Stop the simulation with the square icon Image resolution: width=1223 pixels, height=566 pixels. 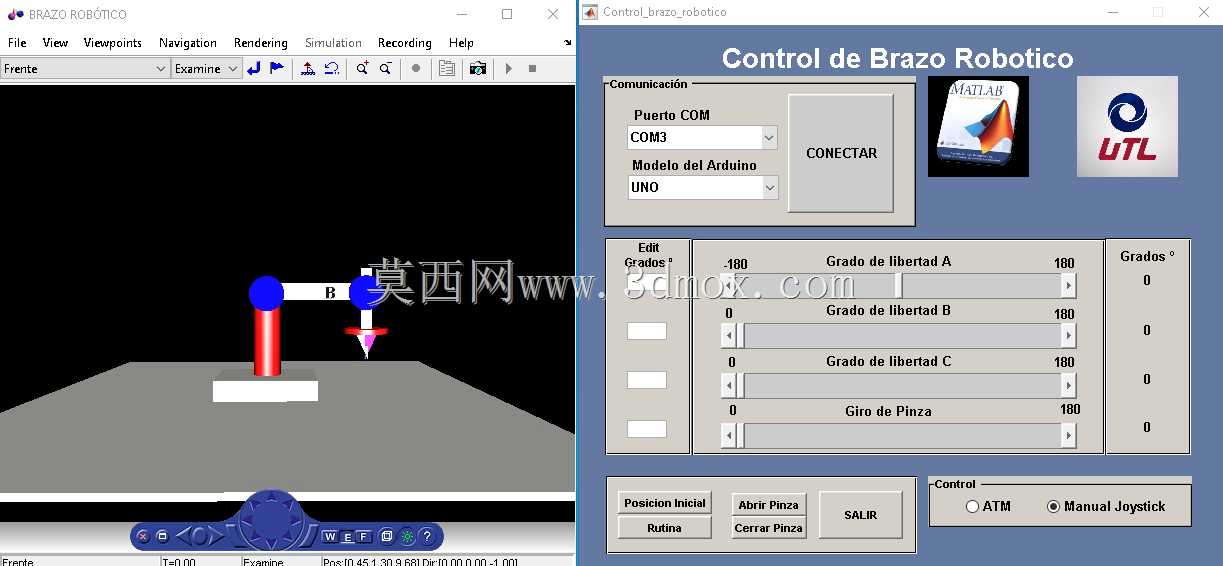coord(532,68)
